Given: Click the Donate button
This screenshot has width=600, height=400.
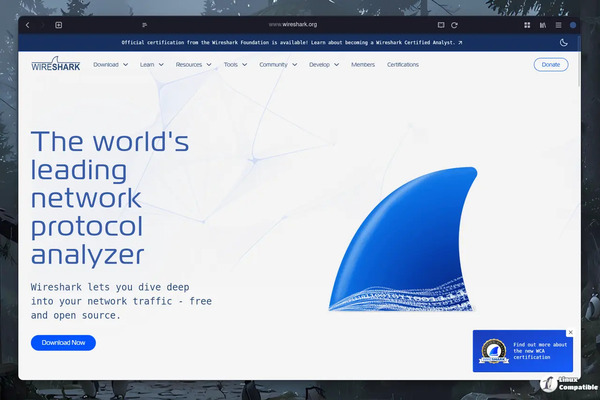Looking at the screenshot, I should pyautogui.click(x=550, y=65).
